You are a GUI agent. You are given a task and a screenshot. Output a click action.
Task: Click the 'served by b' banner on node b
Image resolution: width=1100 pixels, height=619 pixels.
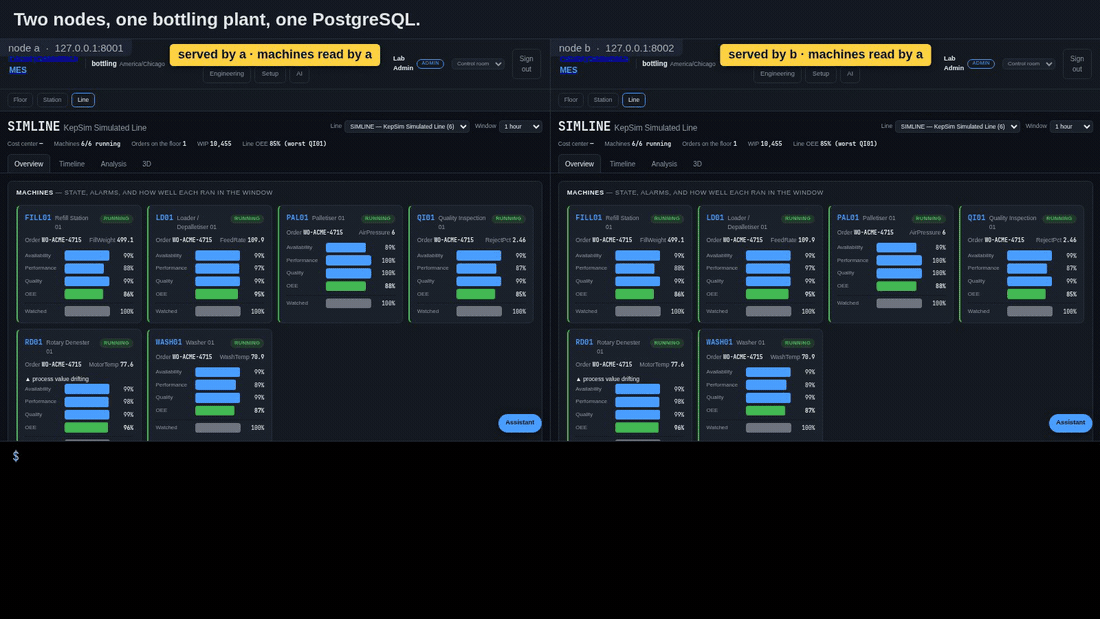(x=826, y=55)
